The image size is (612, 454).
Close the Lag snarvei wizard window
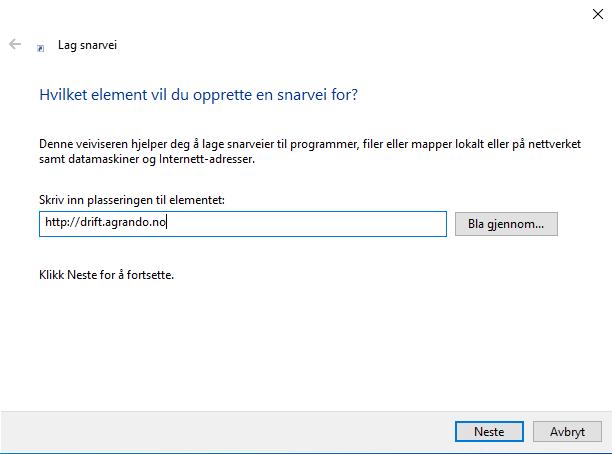(597, 13)
